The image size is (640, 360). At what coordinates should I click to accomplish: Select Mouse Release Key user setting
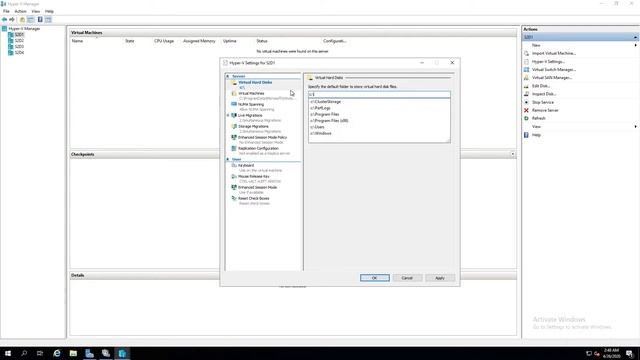point(253,176)
